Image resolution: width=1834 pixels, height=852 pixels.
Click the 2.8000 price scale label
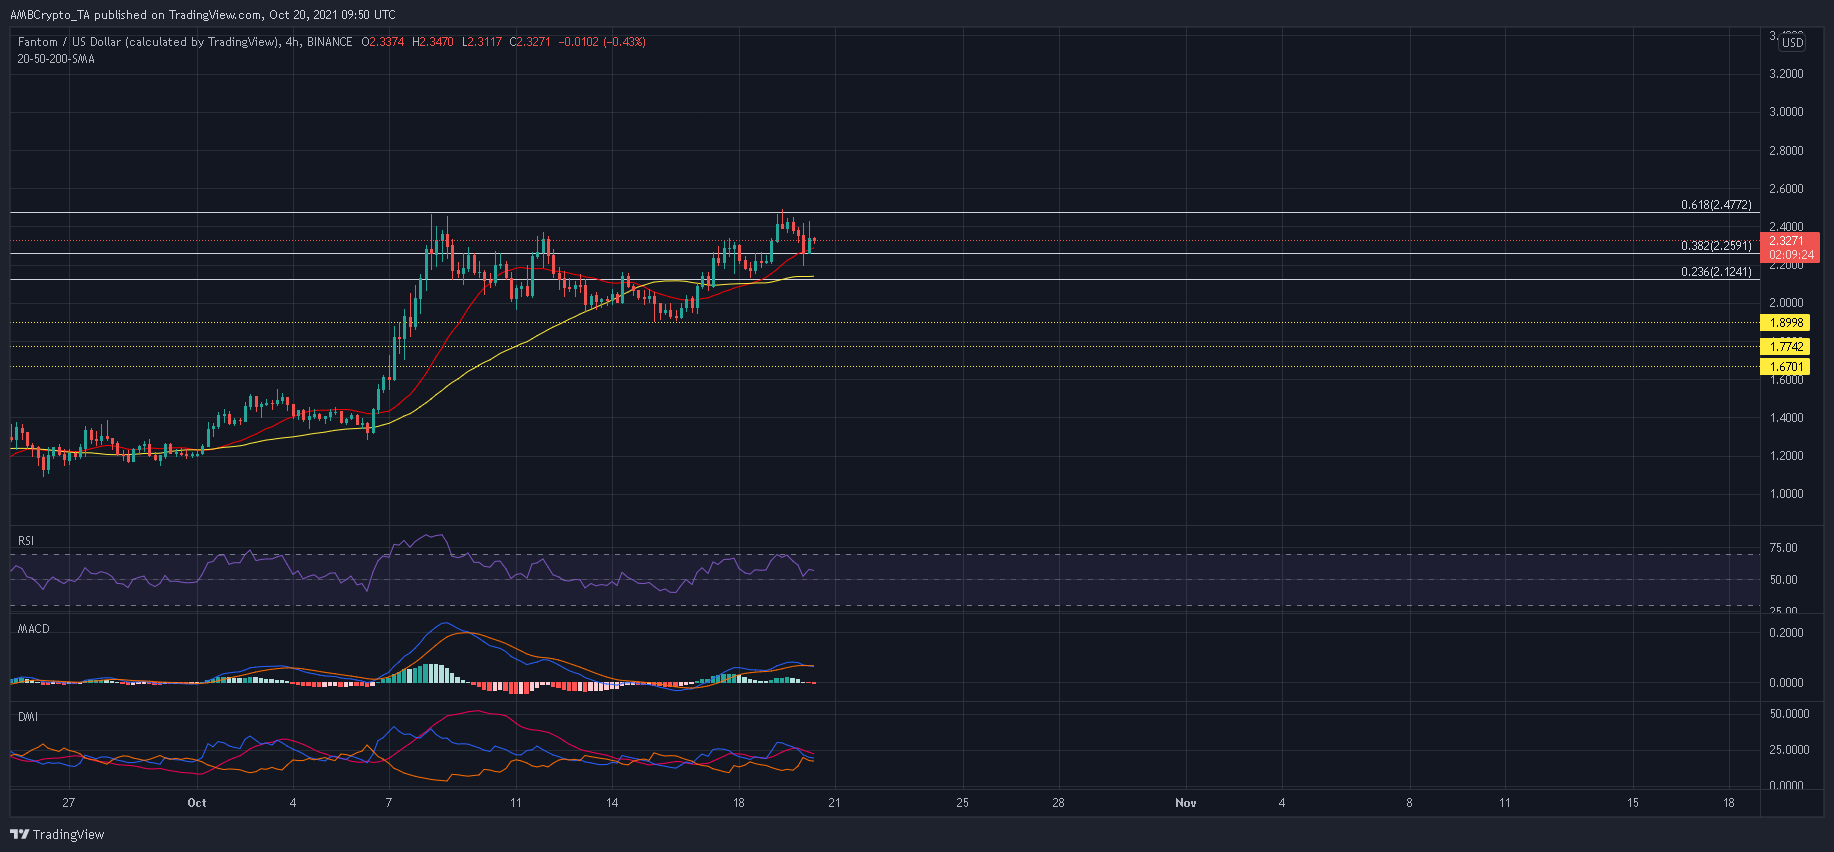(1786, 151)
